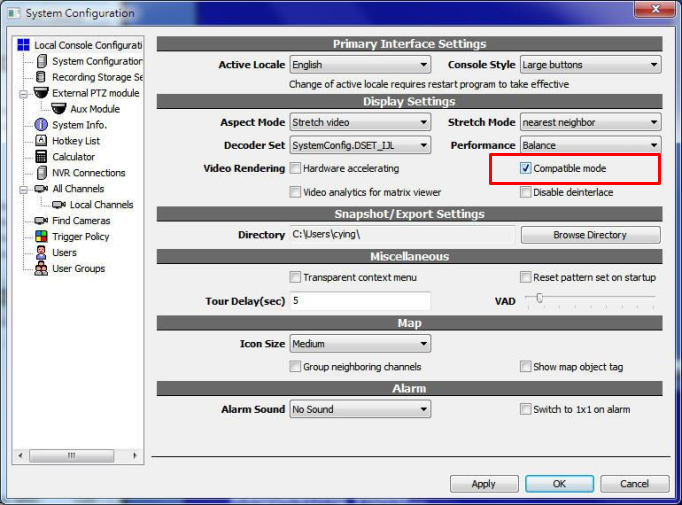Click the Aux Module camera icon
This screenshot has width=682, height=505.
click(59, 109)
